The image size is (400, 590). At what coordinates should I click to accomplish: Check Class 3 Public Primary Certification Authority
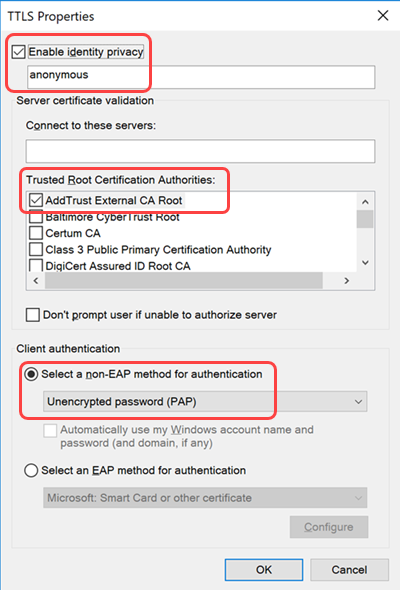[x=36, y=249]
